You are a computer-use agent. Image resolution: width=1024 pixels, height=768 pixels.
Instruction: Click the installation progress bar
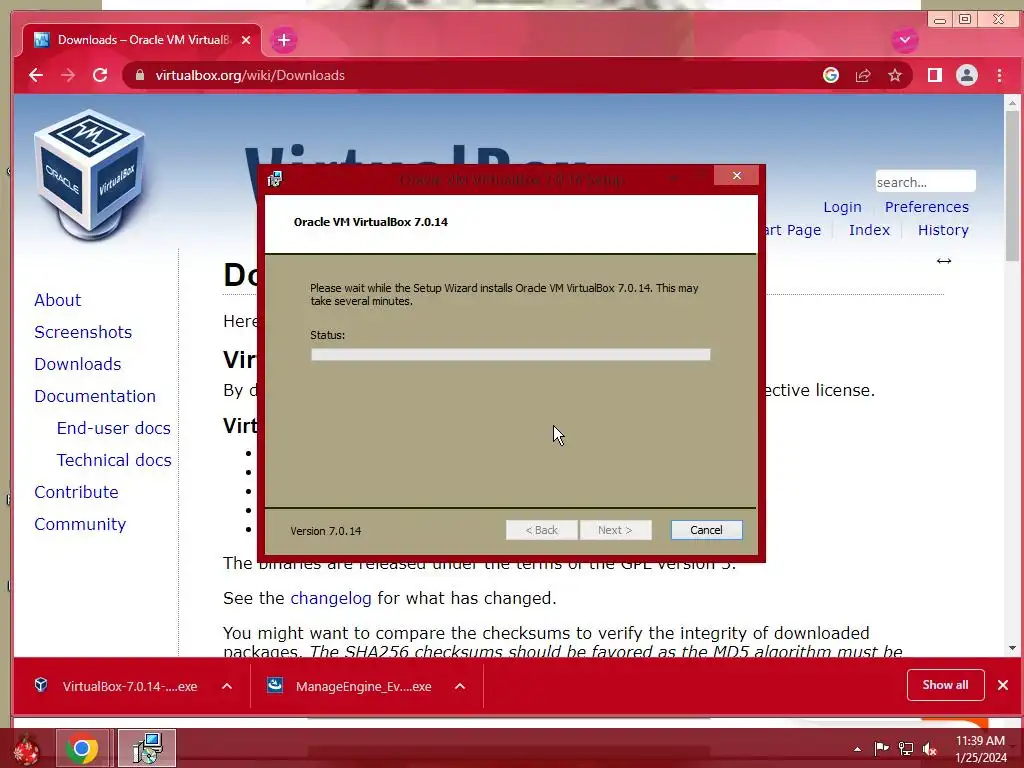[x=511, y=355]
